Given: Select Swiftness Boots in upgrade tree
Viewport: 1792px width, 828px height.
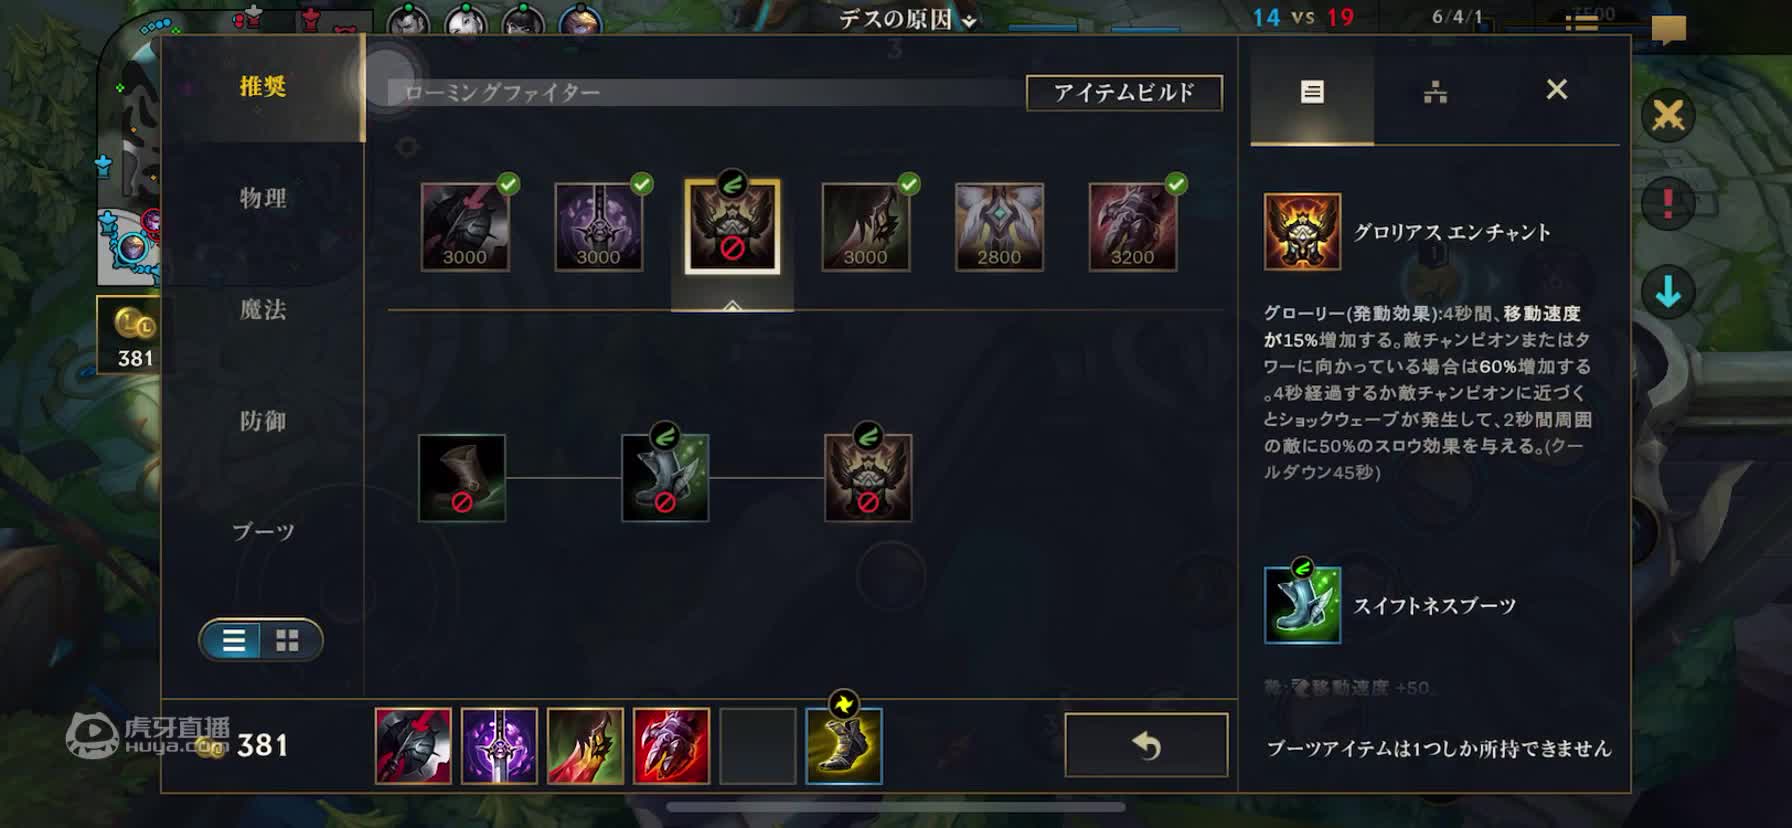Looking at the screenshot, I should [665, 478].
